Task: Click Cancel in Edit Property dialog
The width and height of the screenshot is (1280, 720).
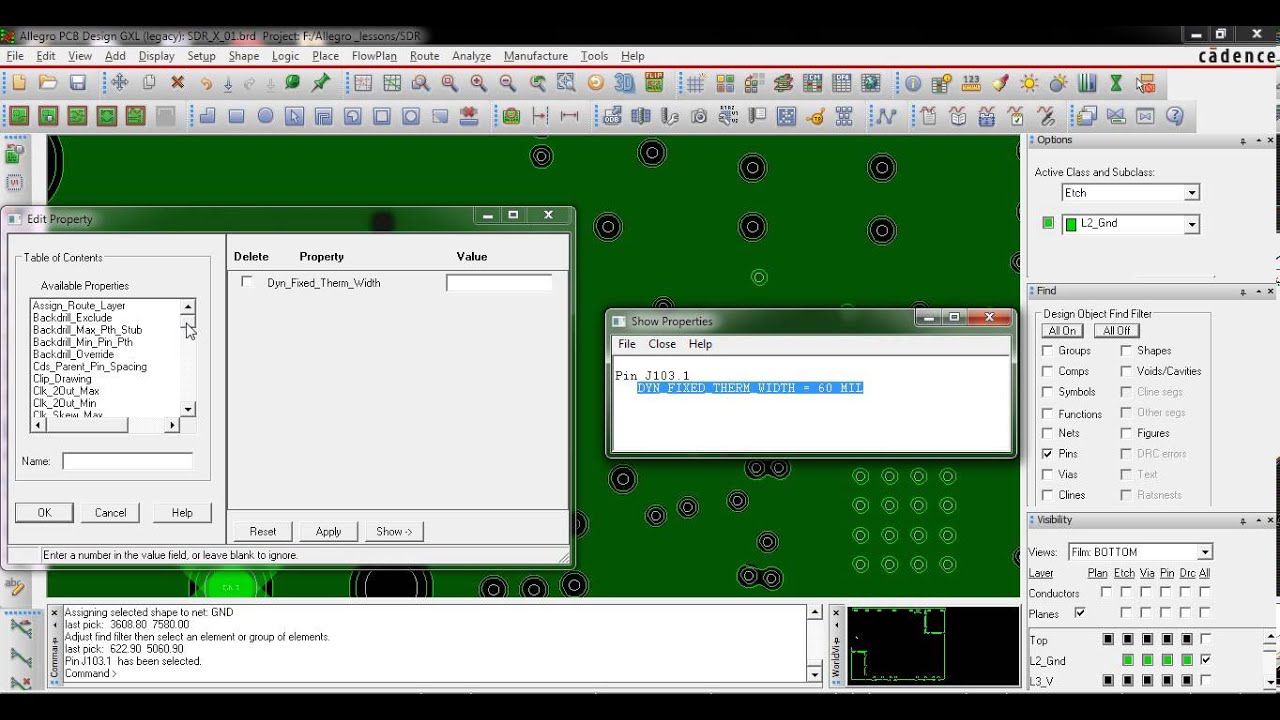Action: coord(110,512)
